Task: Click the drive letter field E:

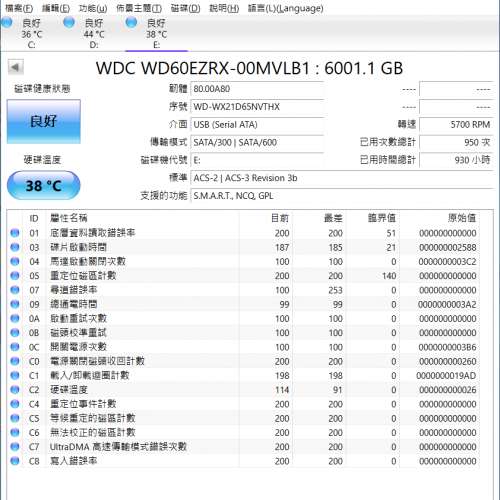Action: [257, 160]
